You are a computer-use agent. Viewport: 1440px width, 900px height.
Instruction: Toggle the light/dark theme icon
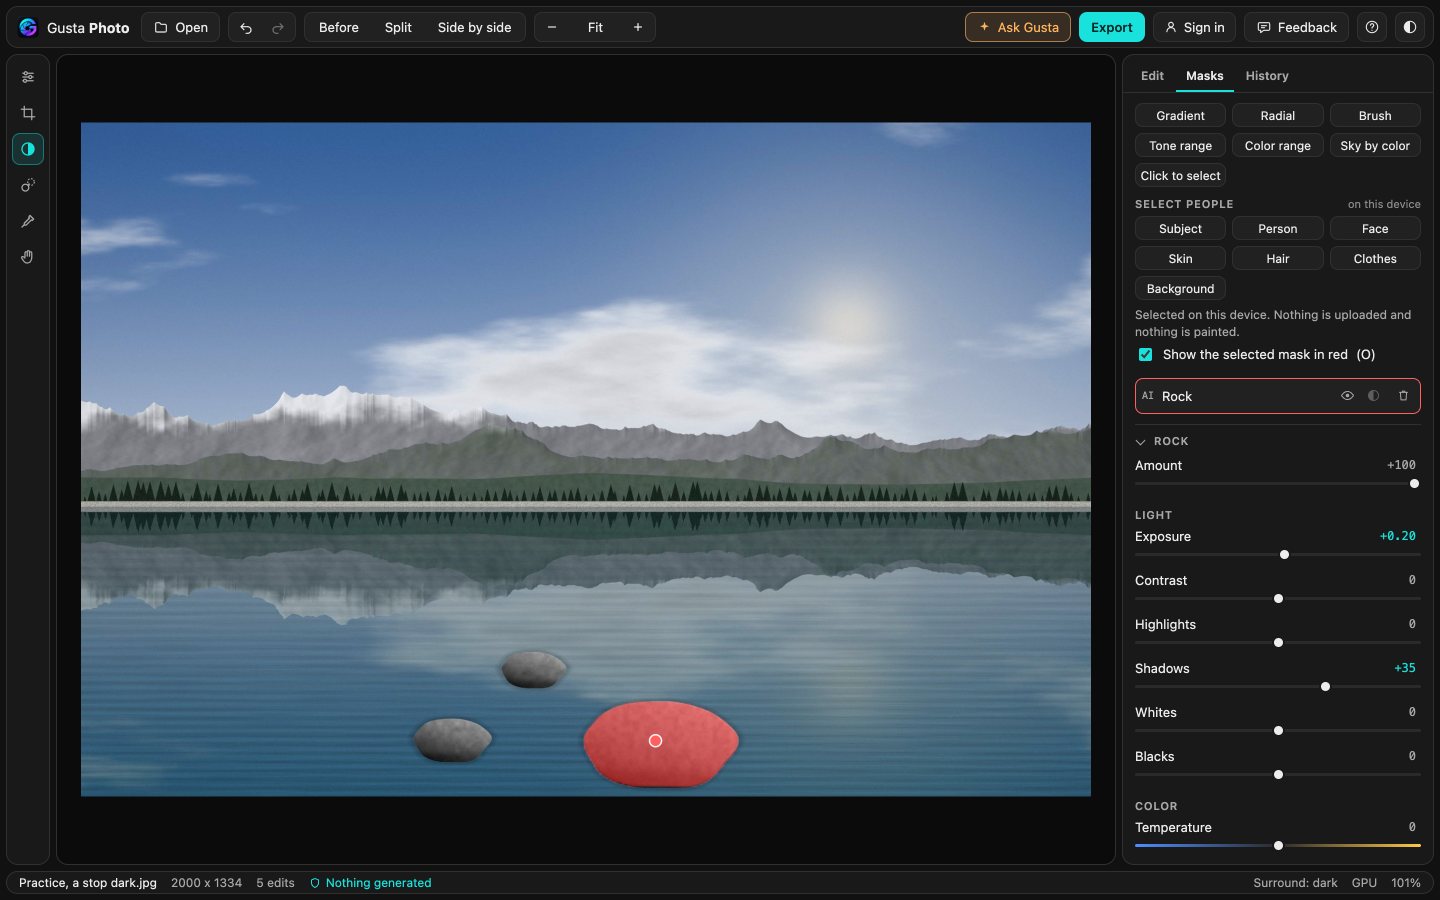[1410, 28]
